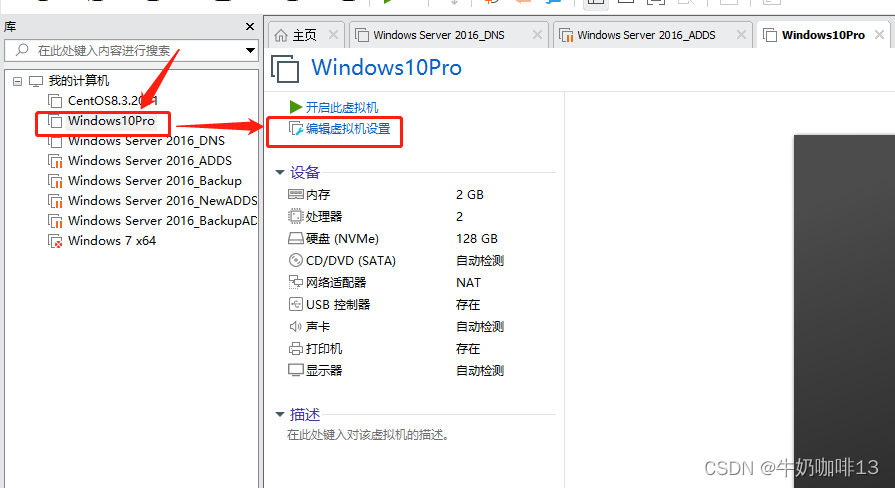Select Windows Server 2016_Backup VM
The image size is (895, 488).
[155, 181]
